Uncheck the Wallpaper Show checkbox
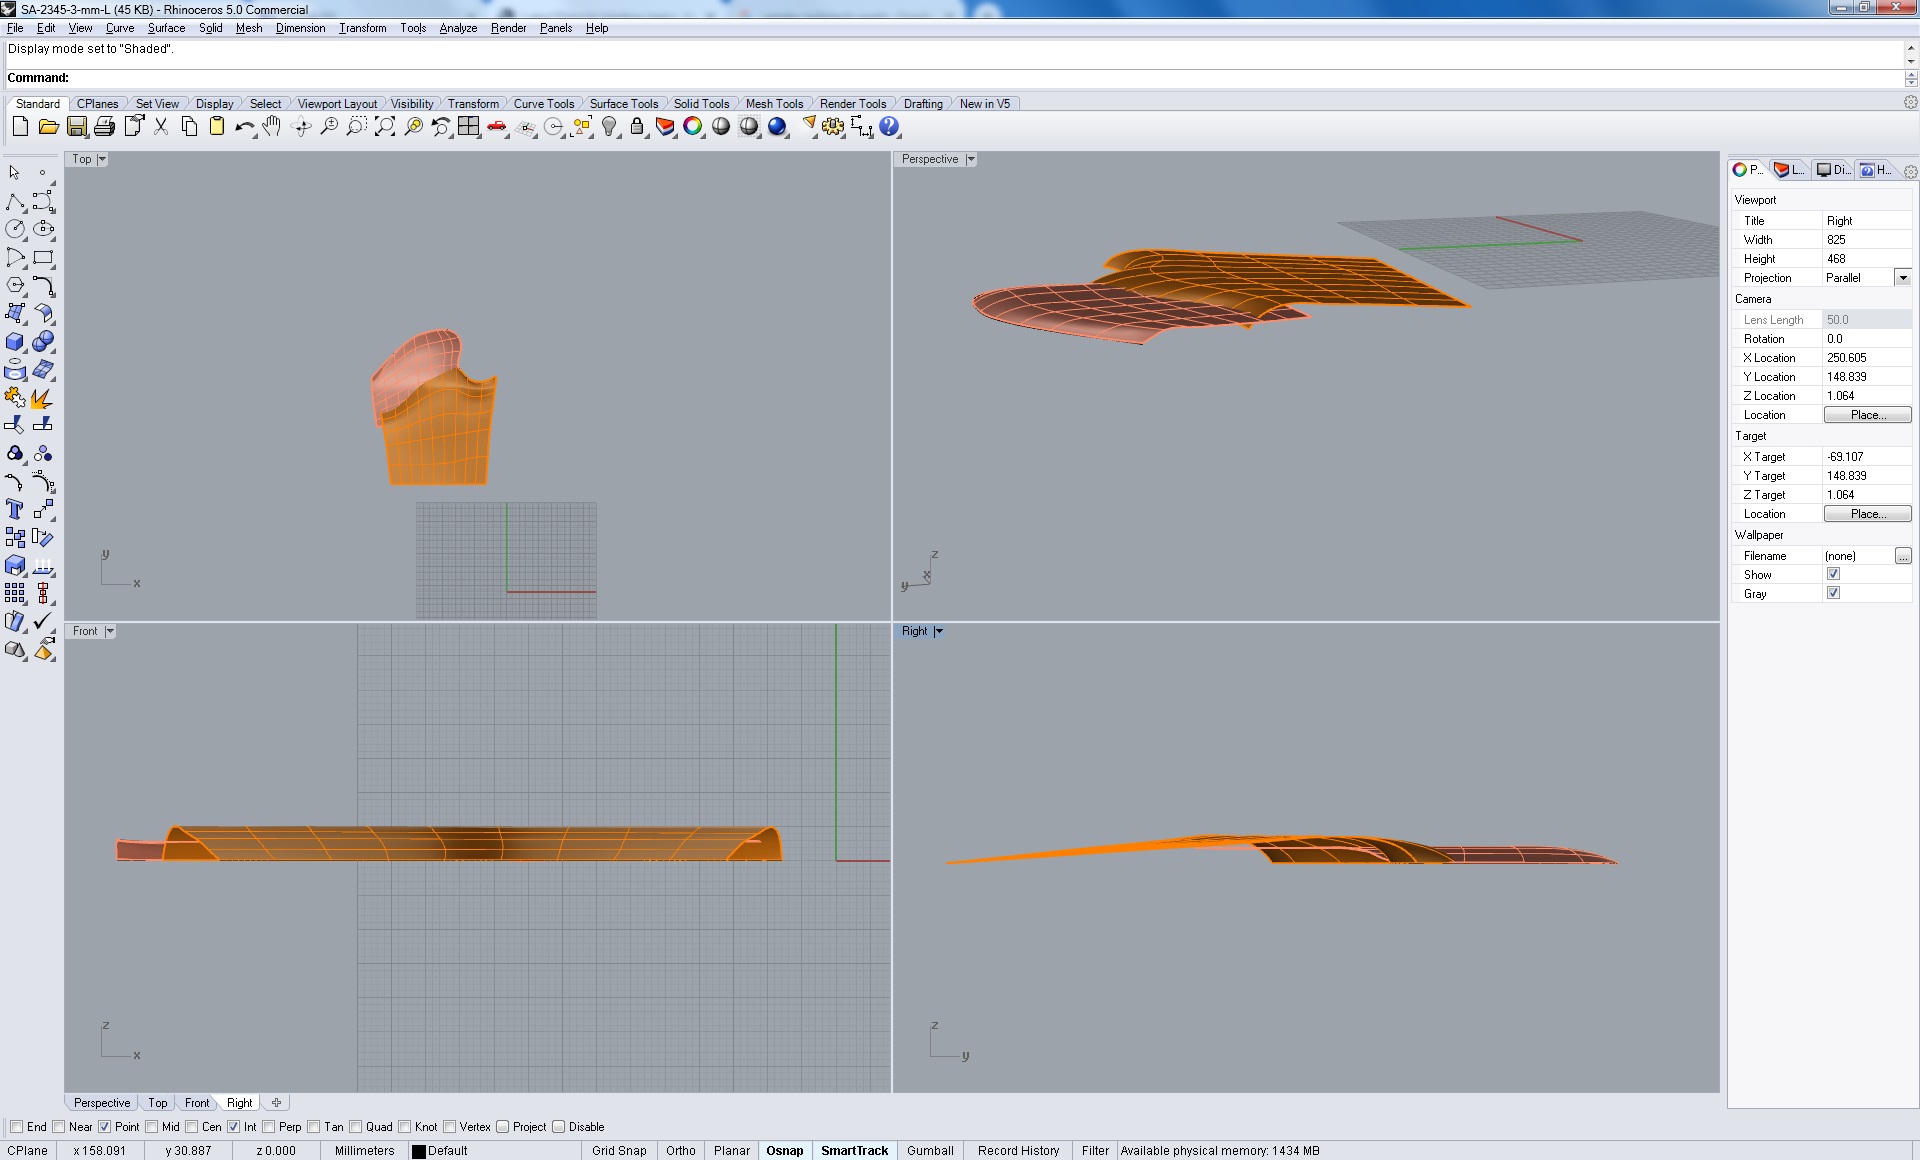Viewport: 1920px width, 1160px height. click(x=1834, y=574)
